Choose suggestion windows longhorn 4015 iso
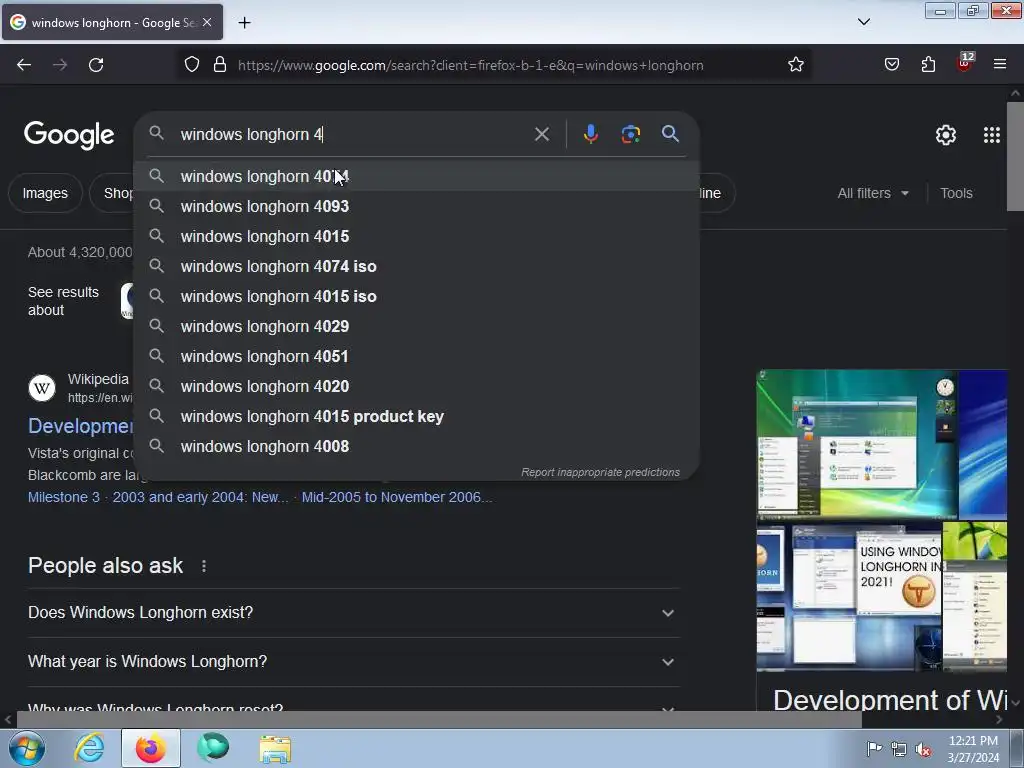Image resolution: width=1024 pixels, height=768 pixels. pyautogui.click(x=417, y=296)
